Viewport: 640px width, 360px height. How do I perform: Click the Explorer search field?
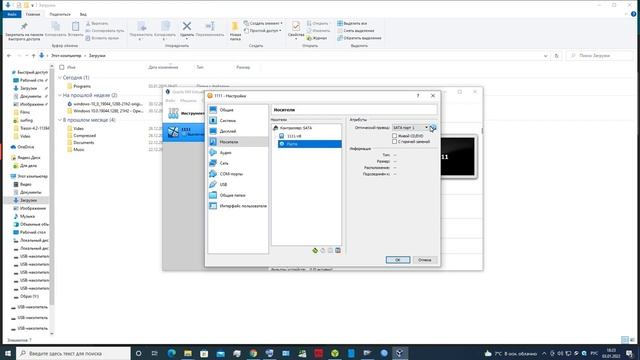[599, 56]
